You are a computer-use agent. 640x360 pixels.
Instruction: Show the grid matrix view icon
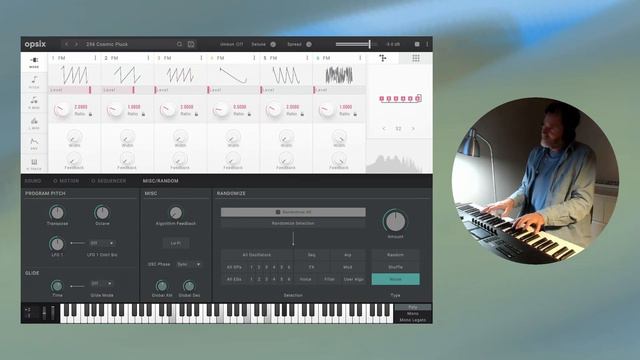click(416, 58)
